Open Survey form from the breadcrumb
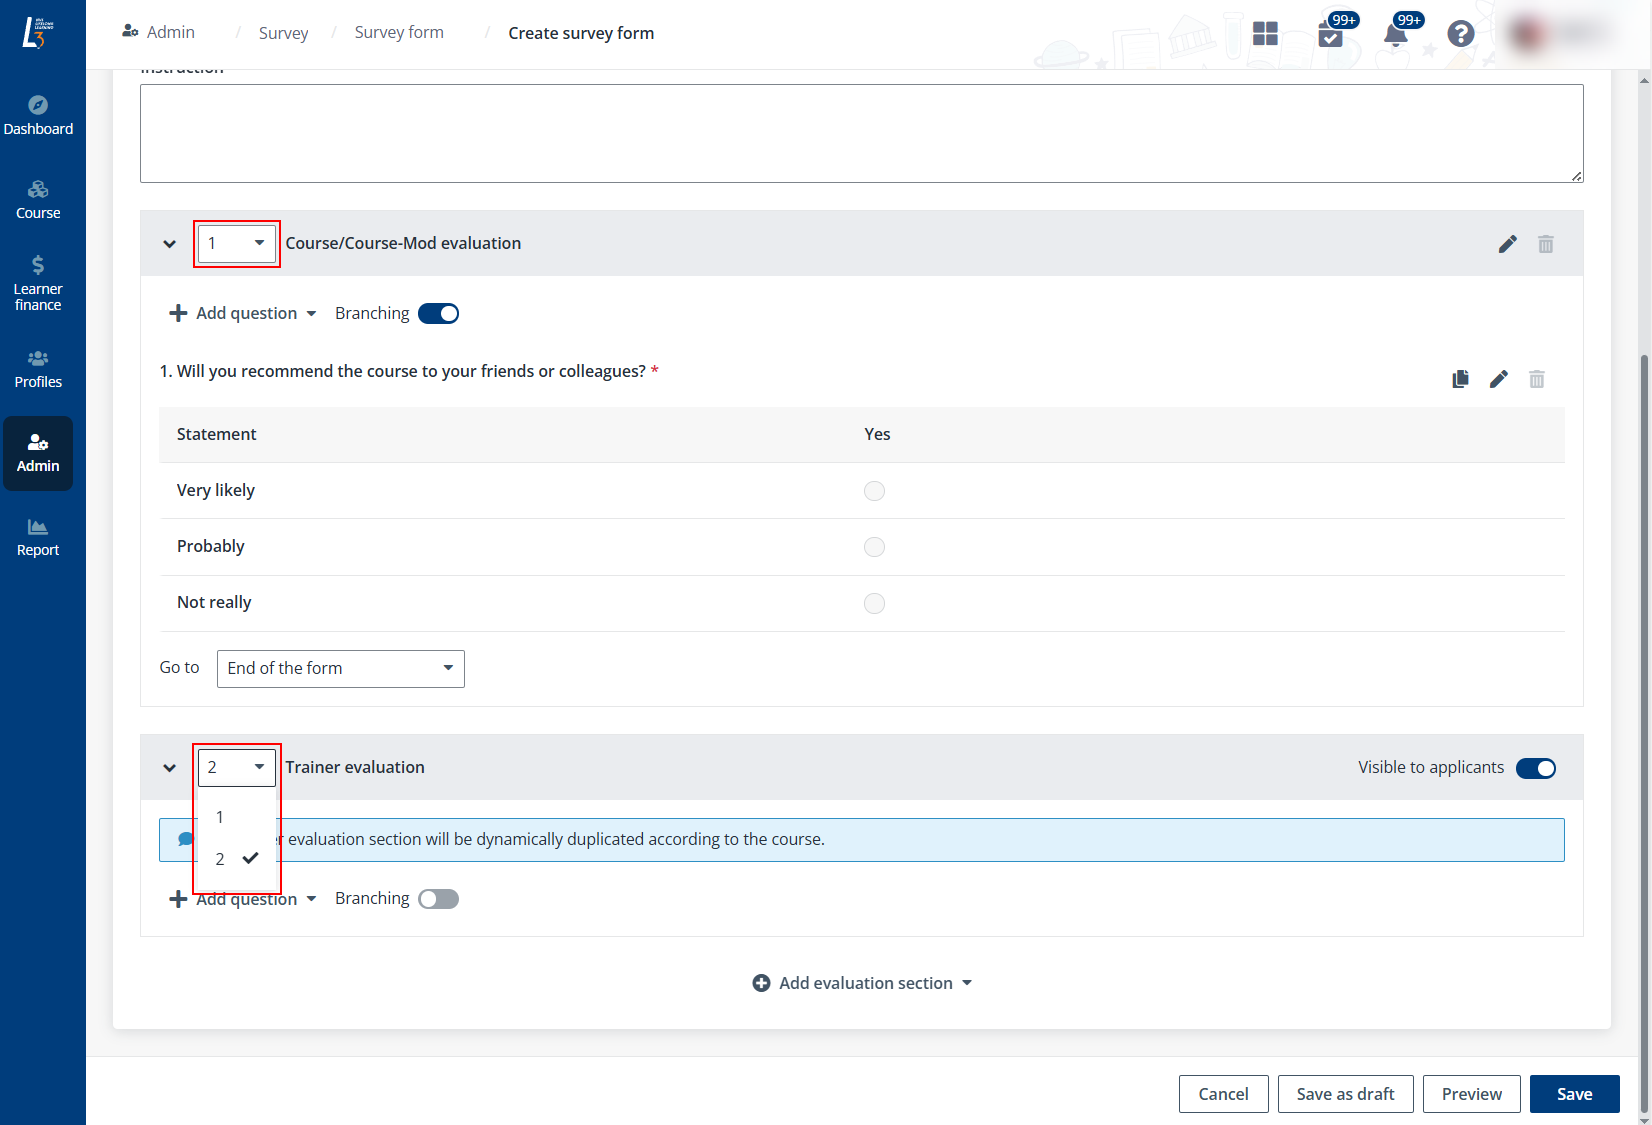 (398, 32)
